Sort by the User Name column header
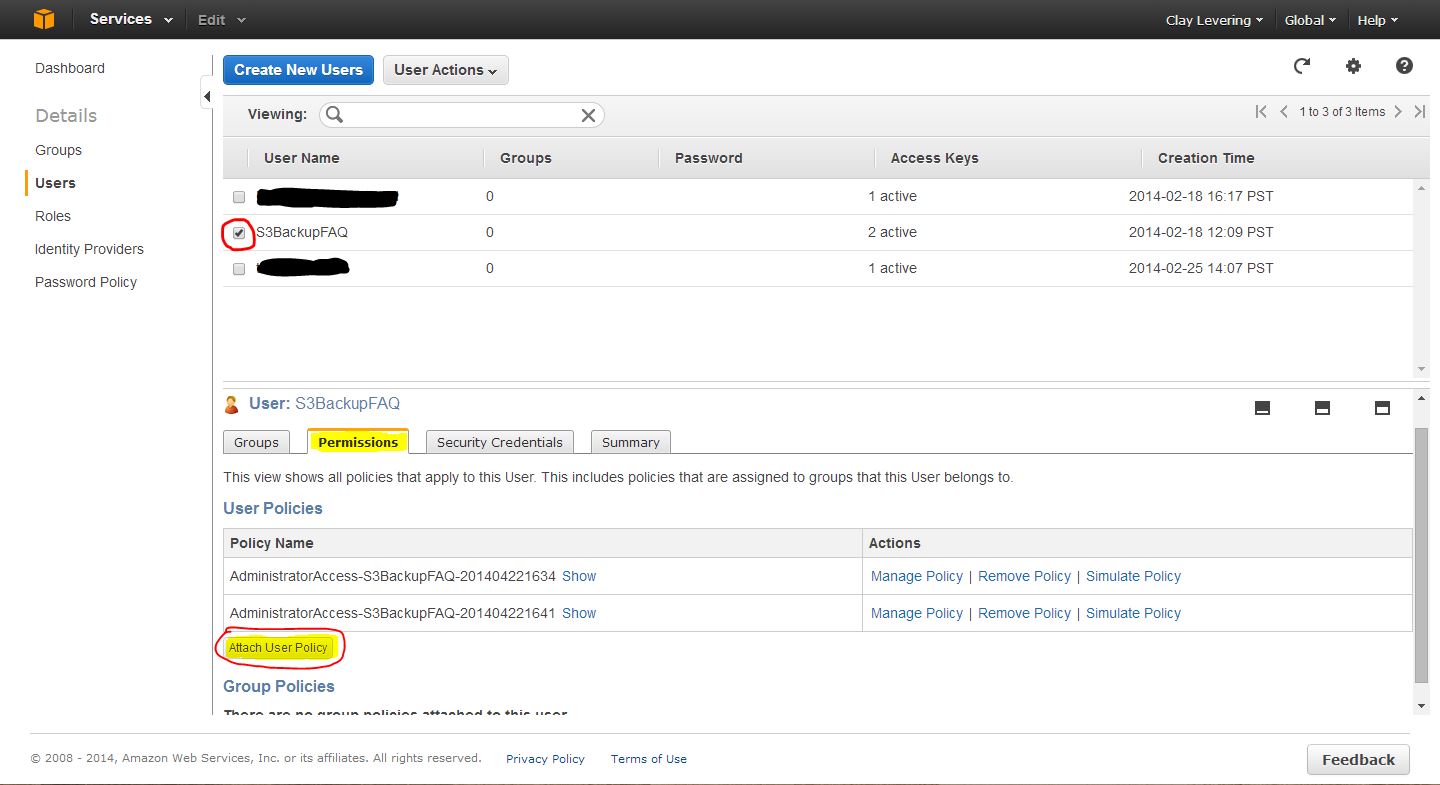The image size is (1440, 785). [x=301, y=158]
